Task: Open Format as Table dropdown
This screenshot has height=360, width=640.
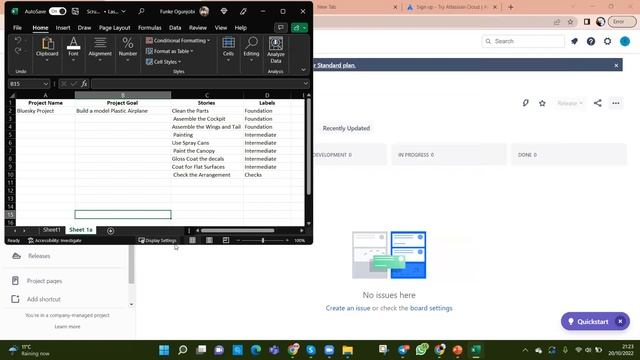Action: click(x=169, y=51)
